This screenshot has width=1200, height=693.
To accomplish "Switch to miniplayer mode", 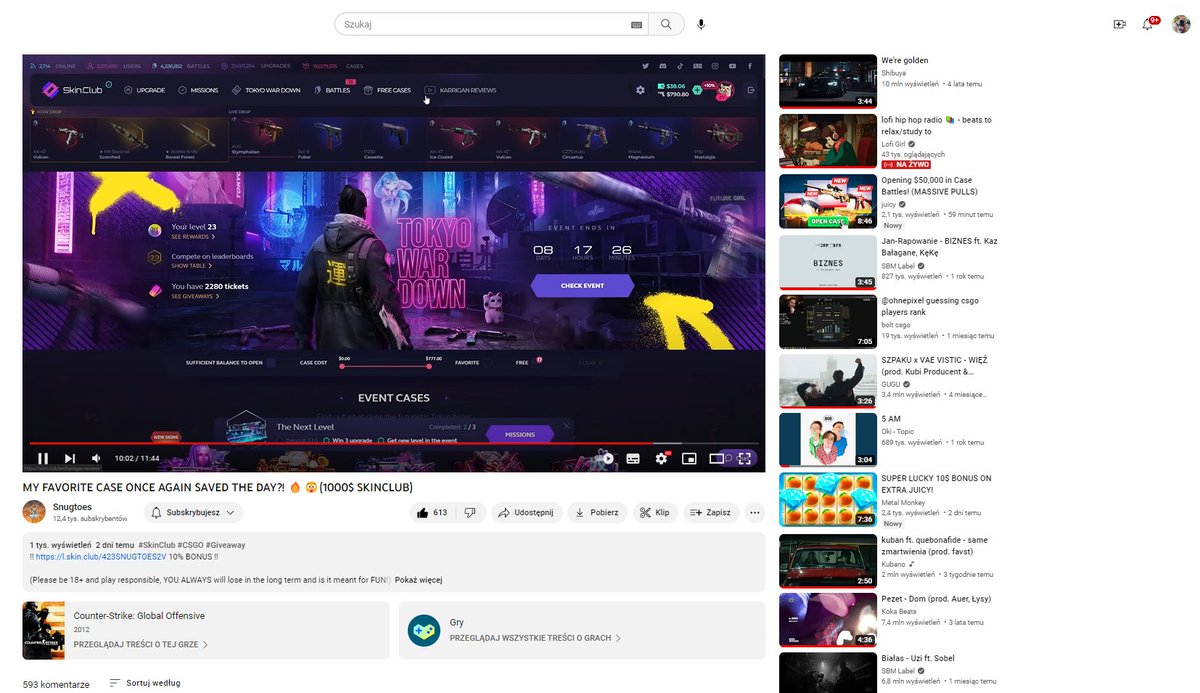I will click(x=689, y=458).
